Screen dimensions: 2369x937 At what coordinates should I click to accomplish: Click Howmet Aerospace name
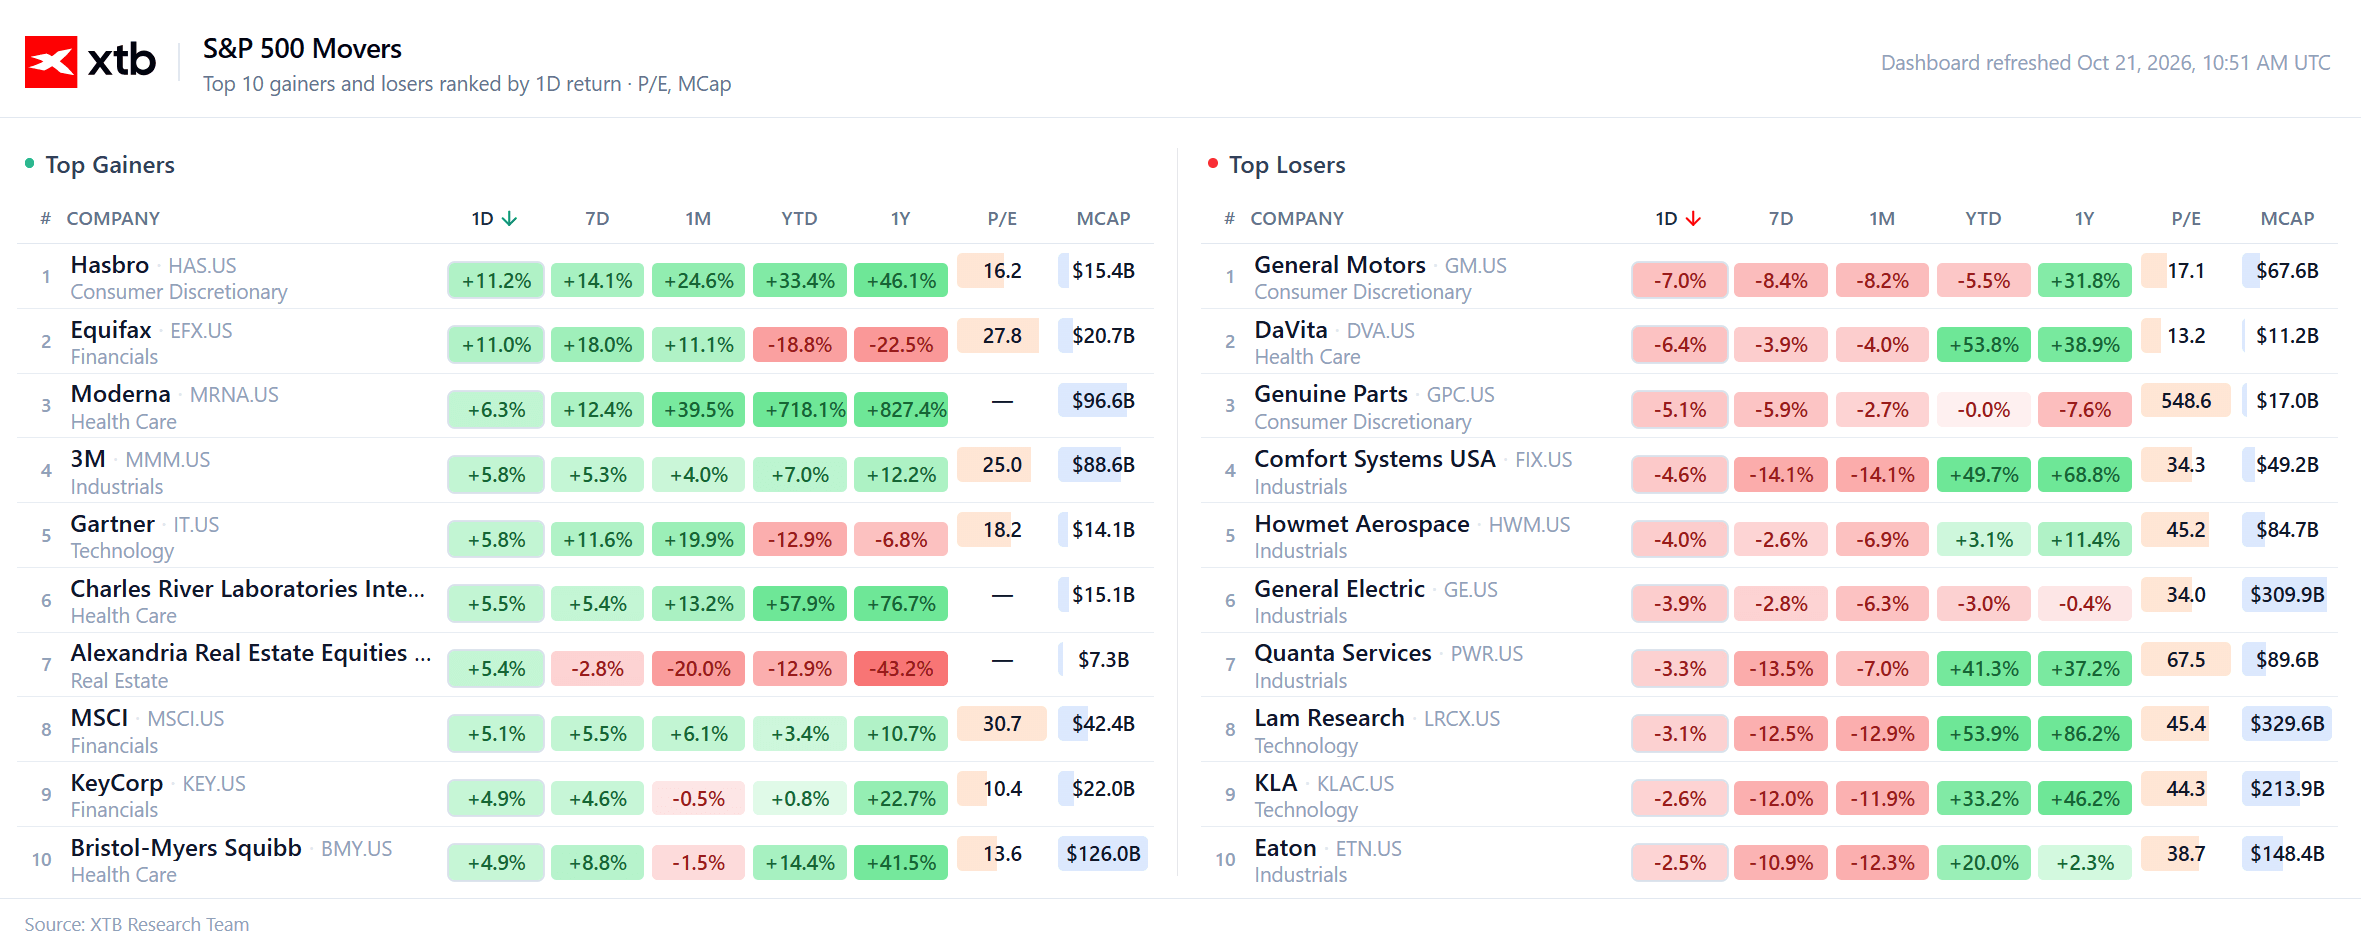(x=1362, y=524)
